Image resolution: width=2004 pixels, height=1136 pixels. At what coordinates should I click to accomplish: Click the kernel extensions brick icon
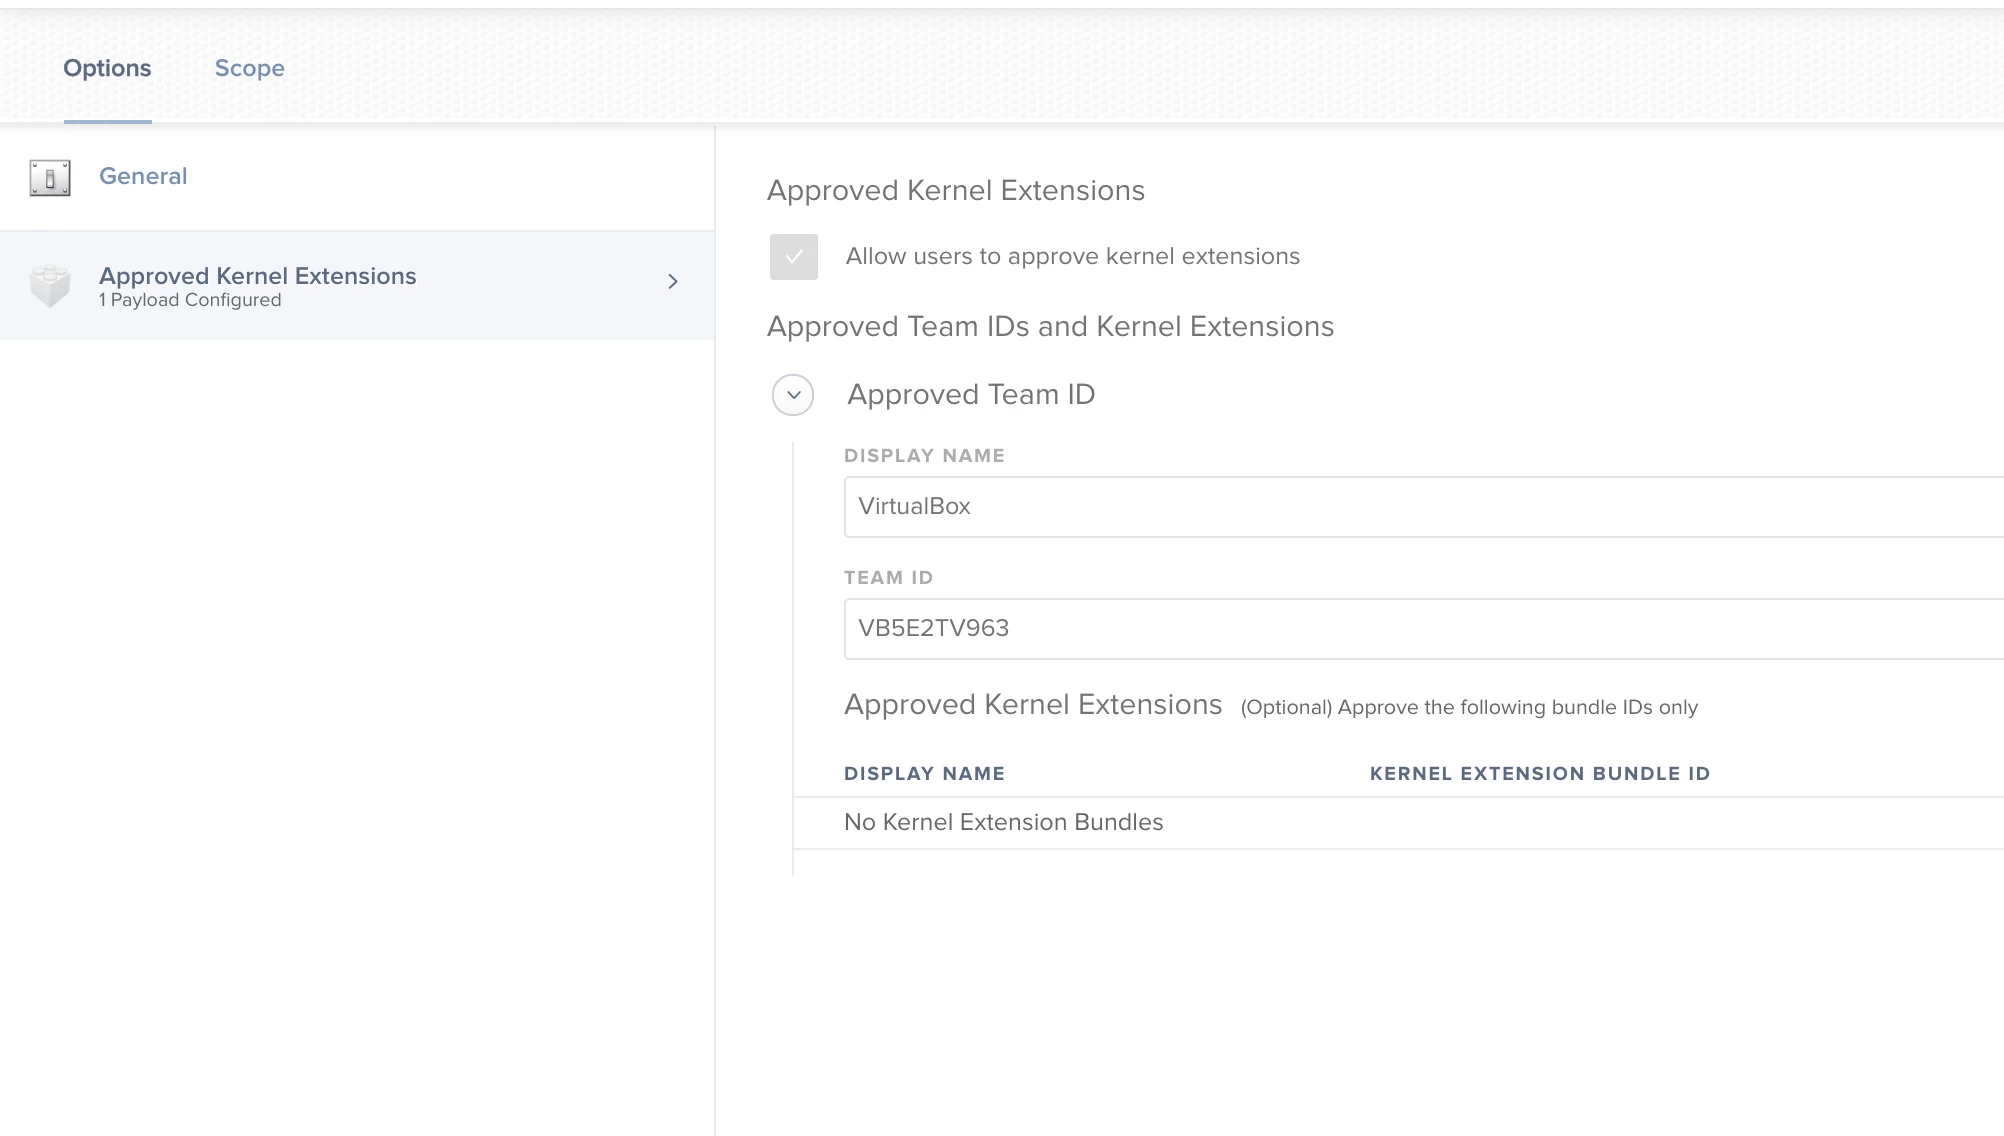(50, 285)
